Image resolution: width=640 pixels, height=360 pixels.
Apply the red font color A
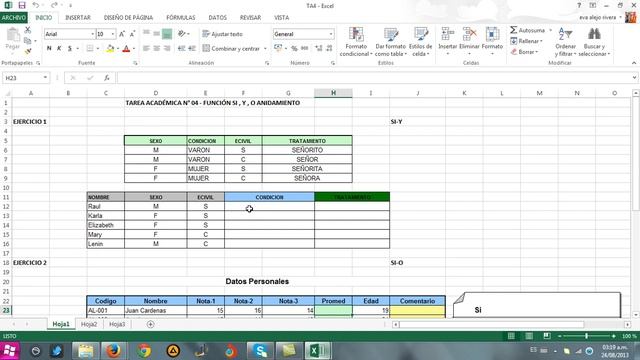point(127,49)
